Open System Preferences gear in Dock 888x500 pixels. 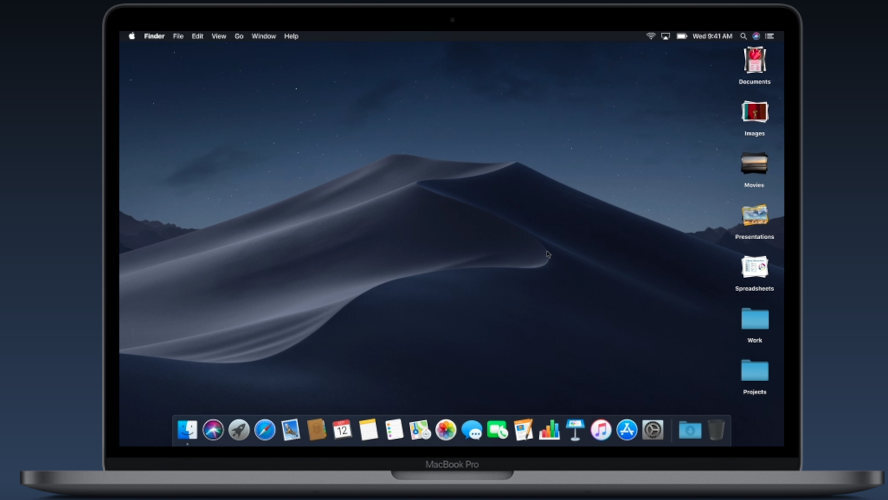click(x=652, y=430)
